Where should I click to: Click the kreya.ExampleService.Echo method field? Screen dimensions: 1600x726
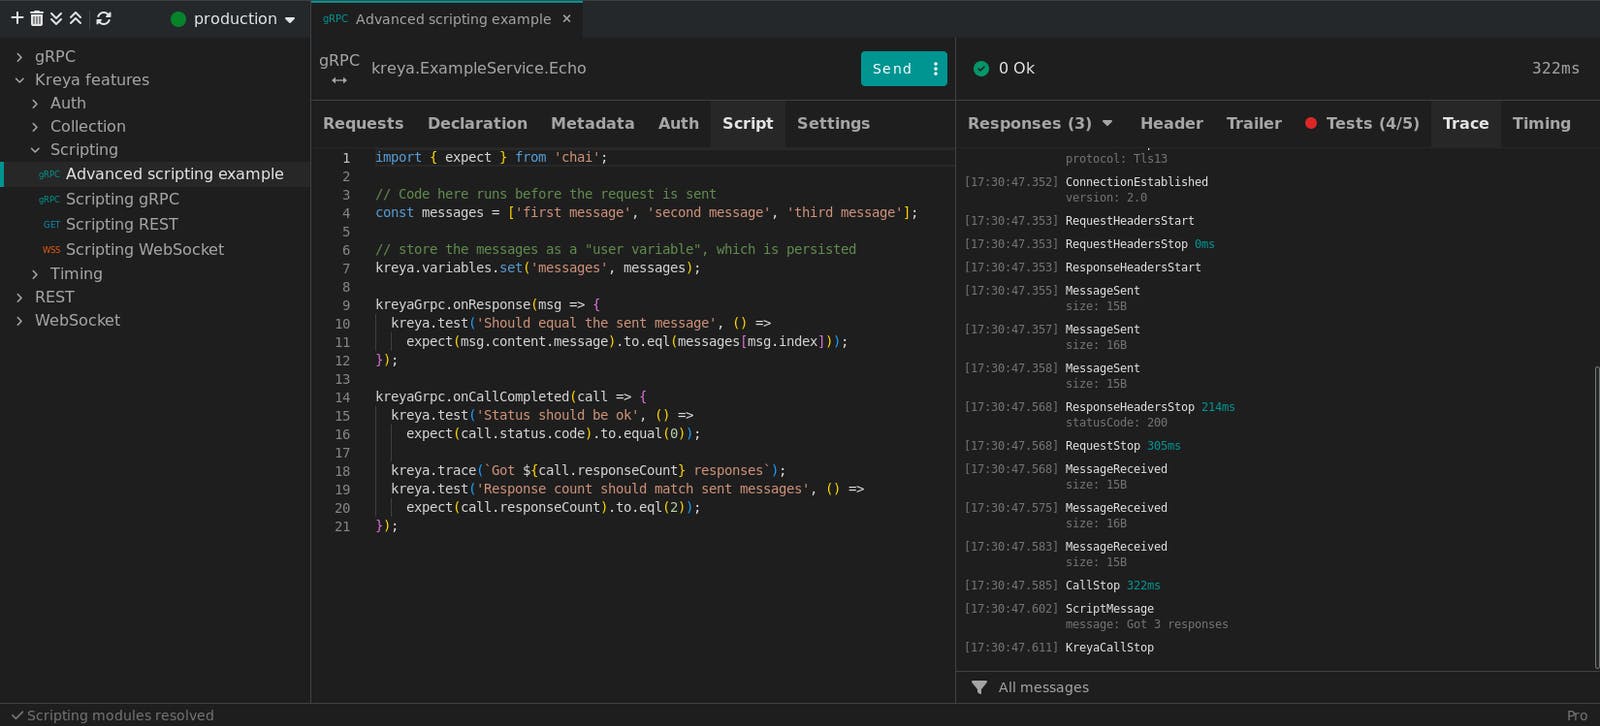tap(478, 68)
